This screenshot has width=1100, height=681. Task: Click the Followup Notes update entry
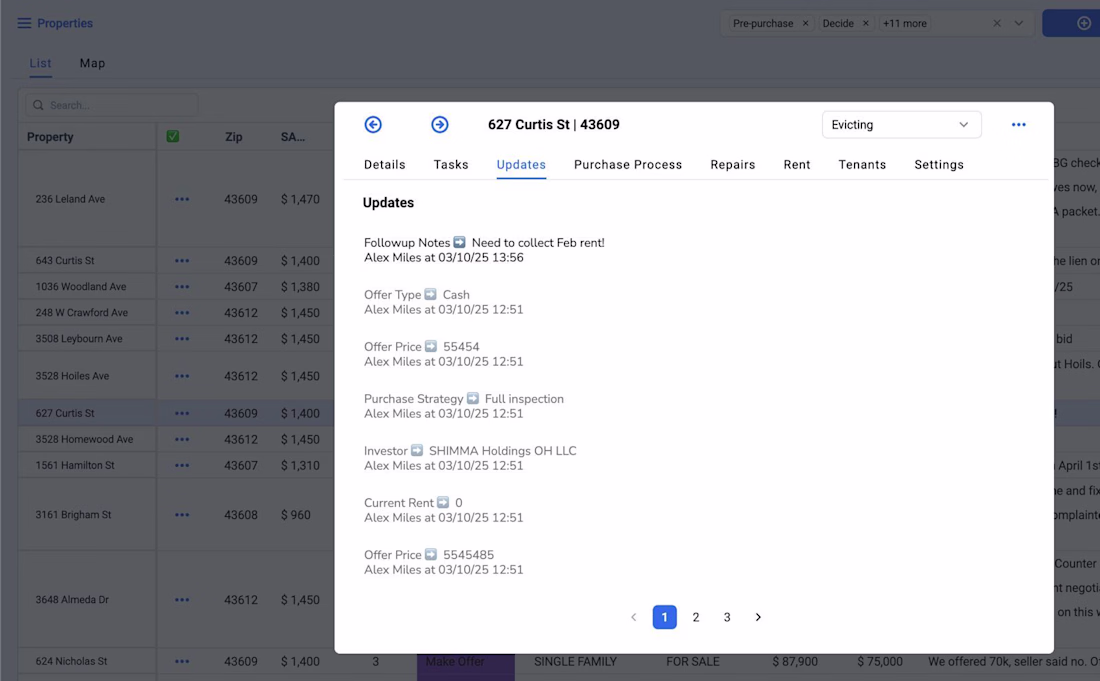click(x=484, y=250)
